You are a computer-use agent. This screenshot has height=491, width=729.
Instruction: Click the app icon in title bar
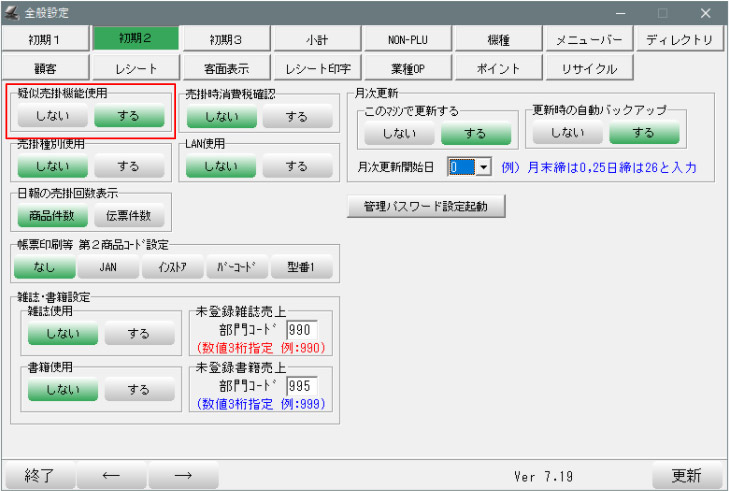[12, 13]
